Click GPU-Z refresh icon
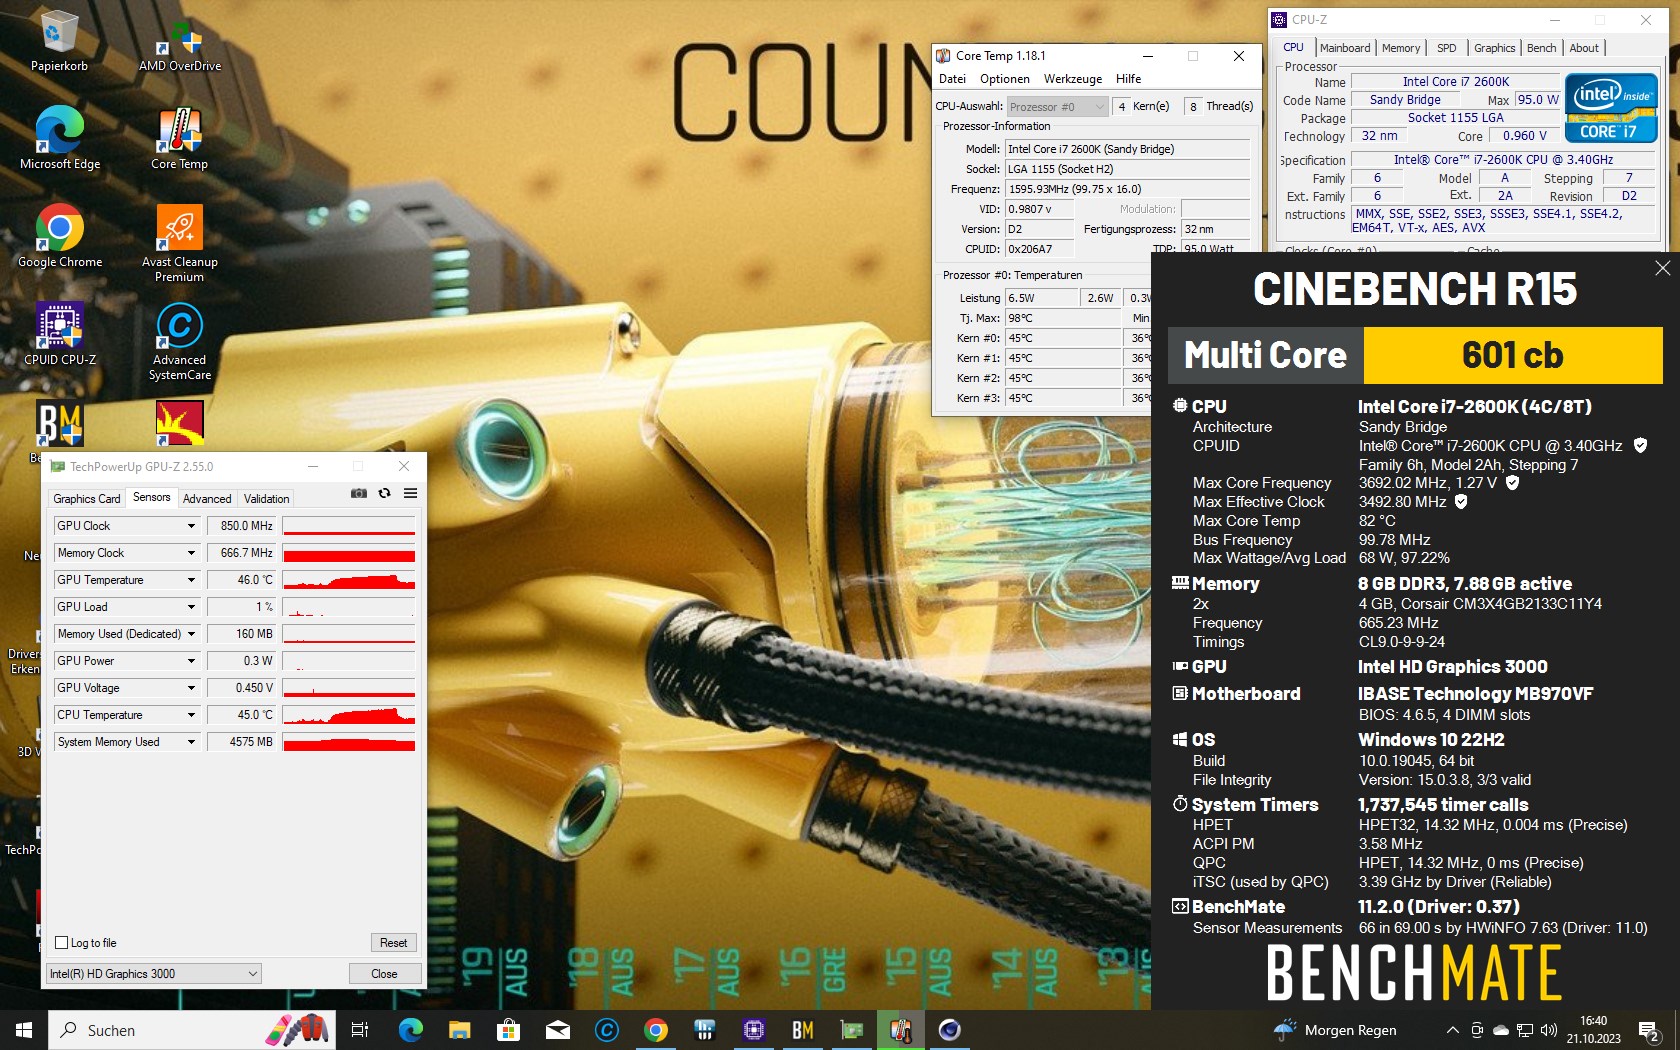This screenshot has height=1050, width=1680. point(384,493)
